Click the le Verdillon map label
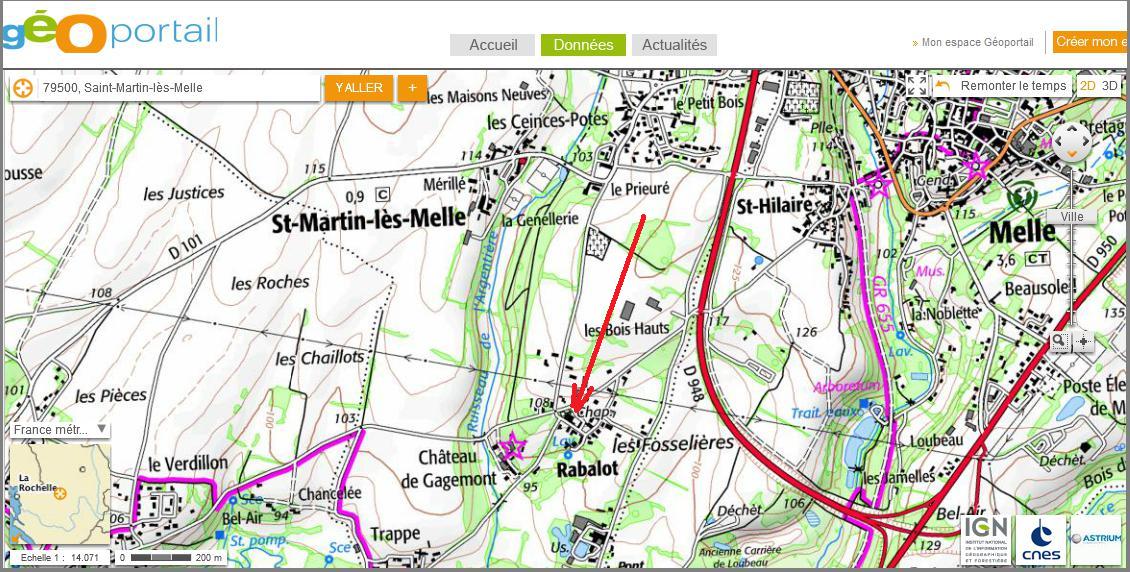The image size is (1130, 572). point(188,462)
